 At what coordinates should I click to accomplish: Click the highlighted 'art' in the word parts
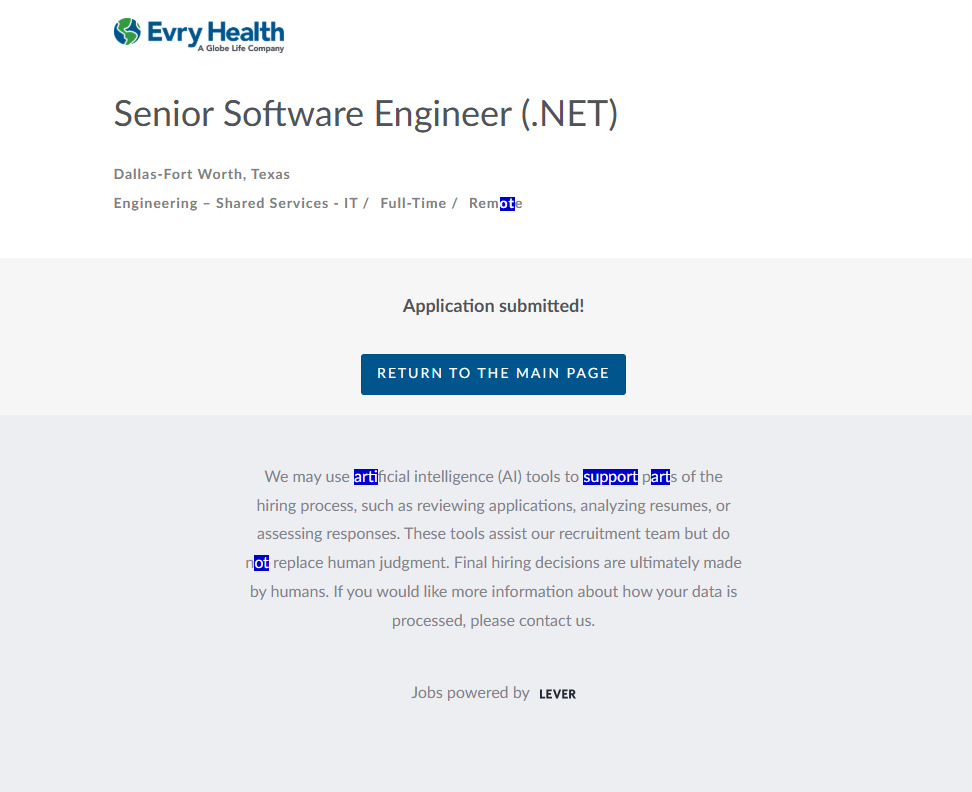[x=660, y=477]
